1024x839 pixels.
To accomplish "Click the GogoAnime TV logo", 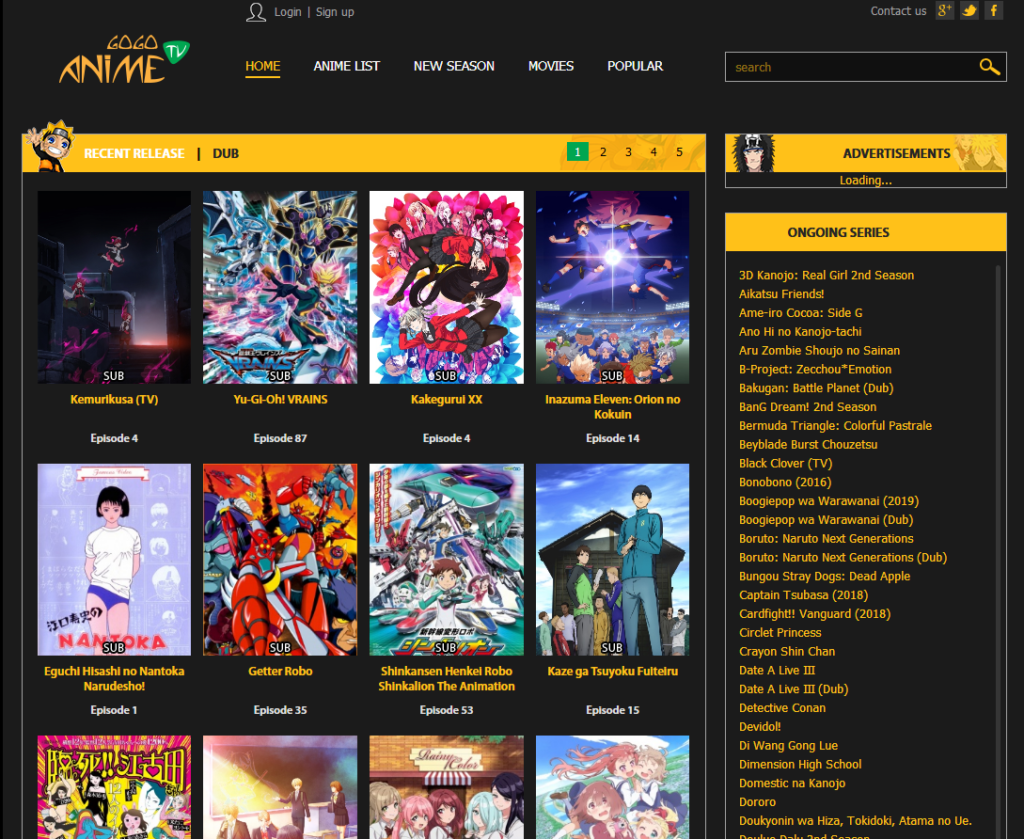I will [124, 59].
